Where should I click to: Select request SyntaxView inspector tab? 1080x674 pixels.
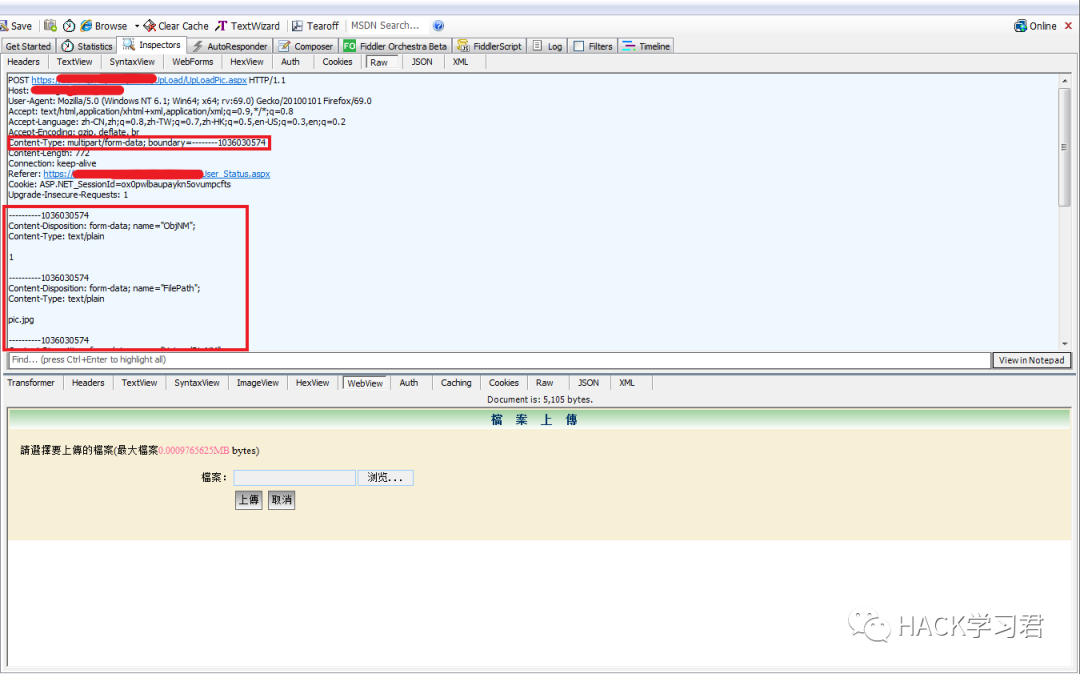click(132, 62)
